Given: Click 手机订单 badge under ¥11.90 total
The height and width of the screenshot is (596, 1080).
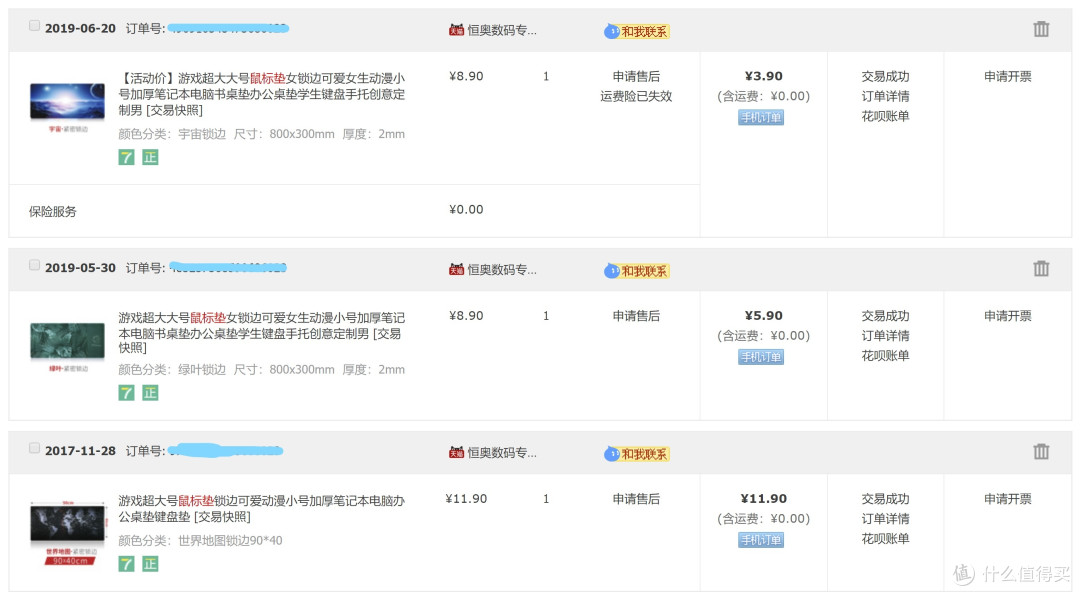Looking at the screenshot, I should click(761, 540).
